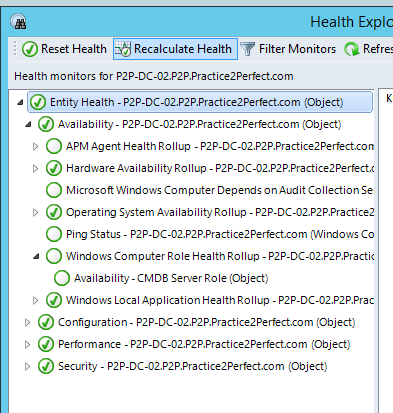Click healthy state icon for Hardware Availability Rollup
The image size is (393, 413).
54,168
